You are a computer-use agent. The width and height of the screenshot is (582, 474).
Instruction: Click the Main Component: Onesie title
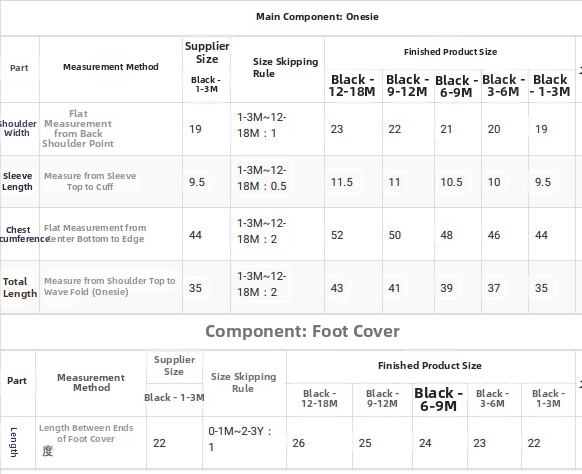coord(317,17)
